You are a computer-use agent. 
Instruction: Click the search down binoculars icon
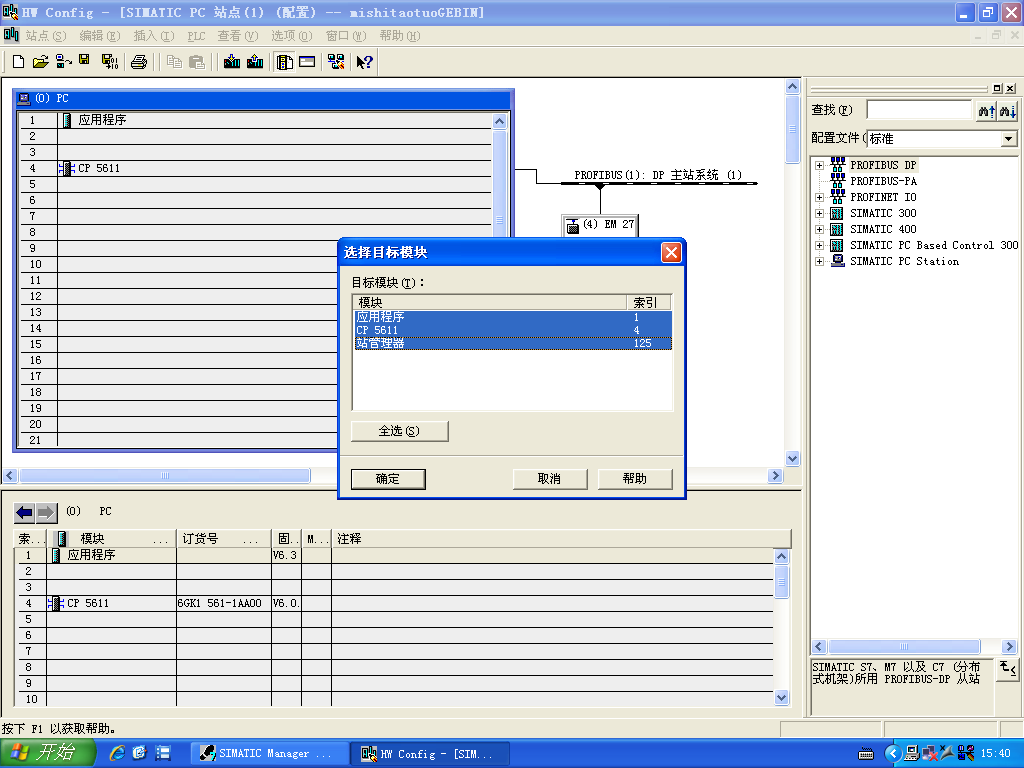click(x=1008, y=111)
